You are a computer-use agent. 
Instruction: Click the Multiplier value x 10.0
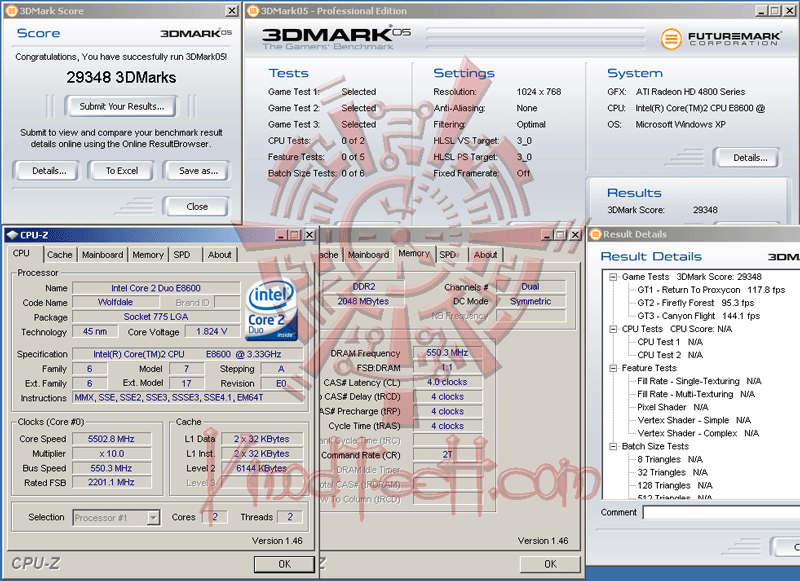[x=111, y=454]
